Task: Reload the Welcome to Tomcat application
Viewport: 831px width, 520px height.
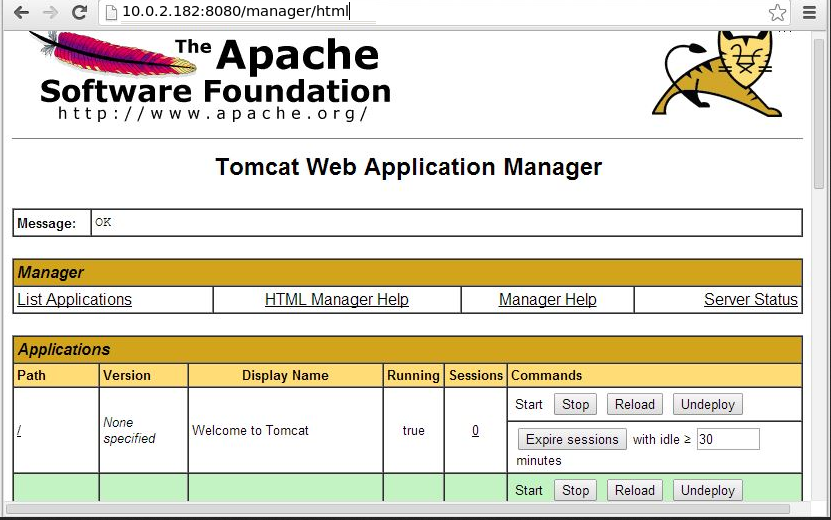Action: point(634,404)
